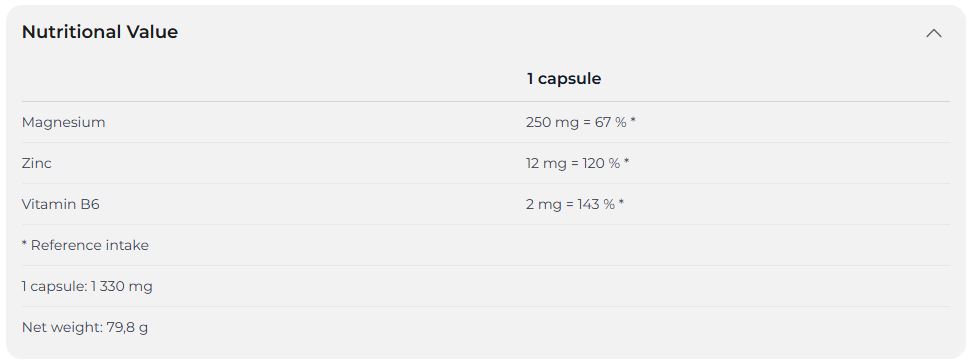Click the 1 330 mg capsule weight figure
972x364 pixels.
[x=122, y=286]
